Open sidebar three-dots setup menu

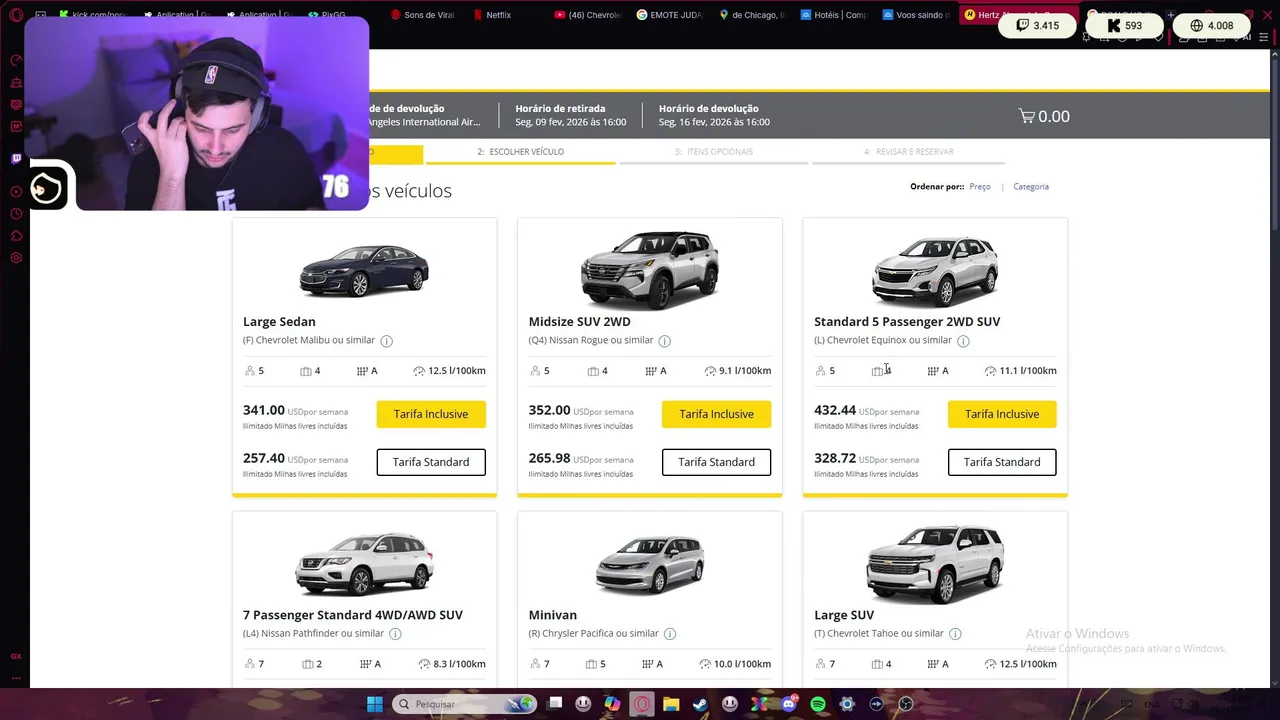click(x=16, y=677)
